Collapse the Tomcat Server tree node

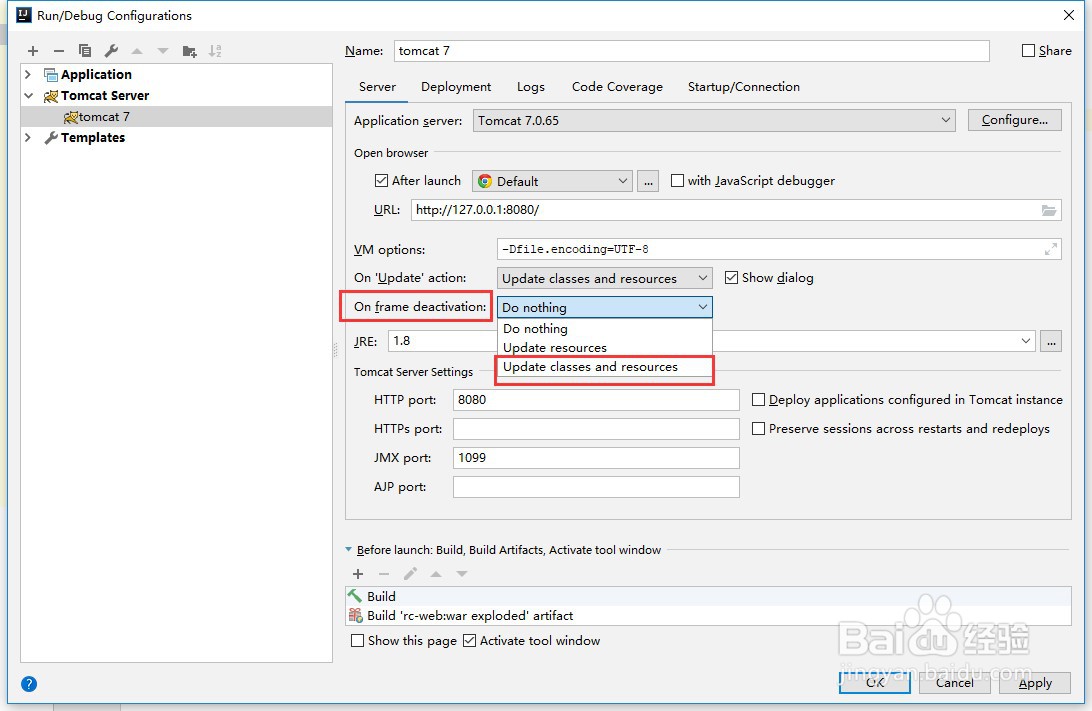coord(28,95)
